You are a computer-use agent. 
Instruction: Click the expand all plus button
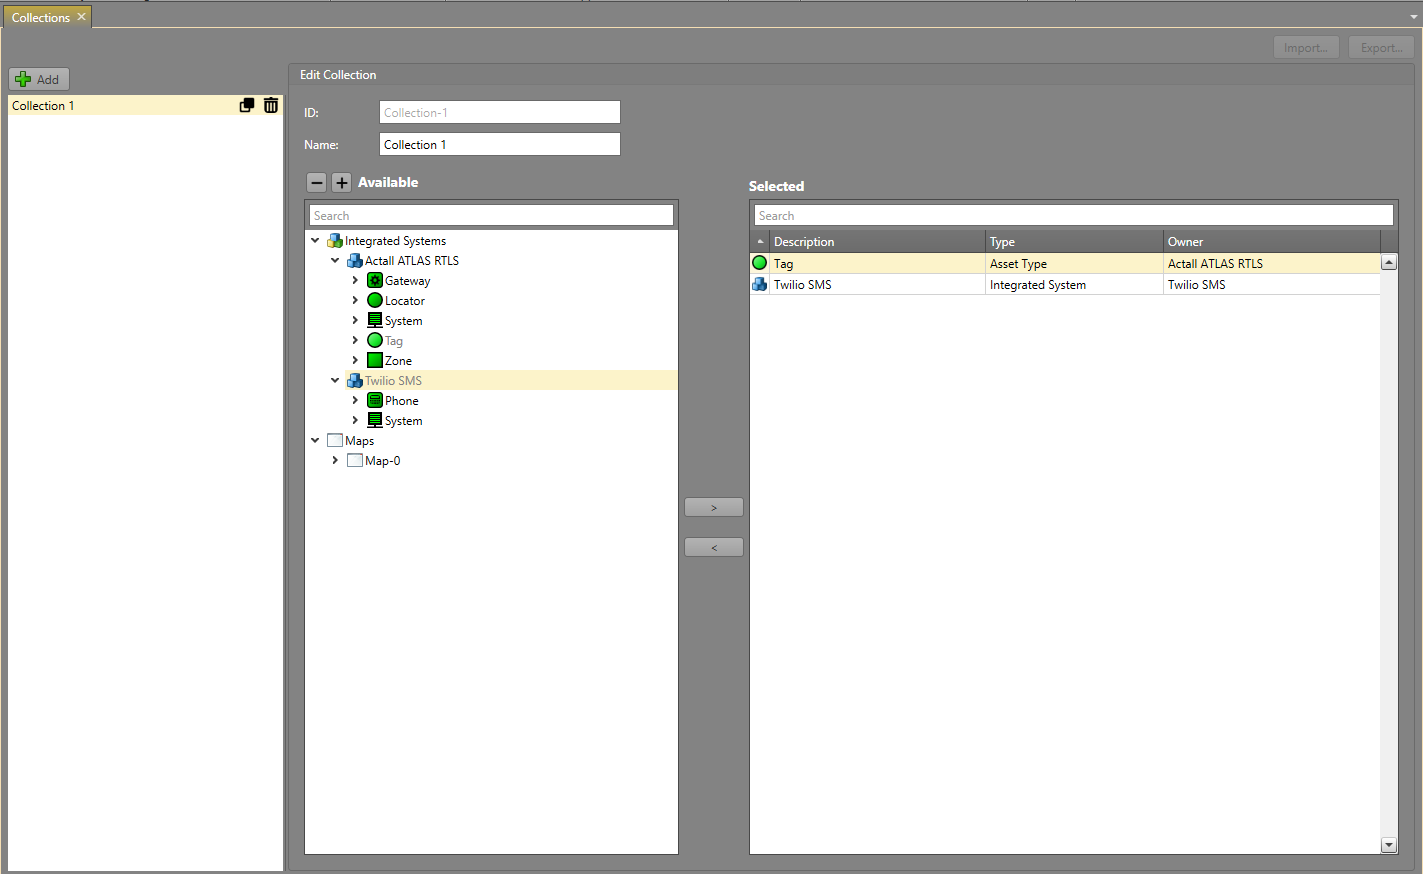tap(342, 182)
